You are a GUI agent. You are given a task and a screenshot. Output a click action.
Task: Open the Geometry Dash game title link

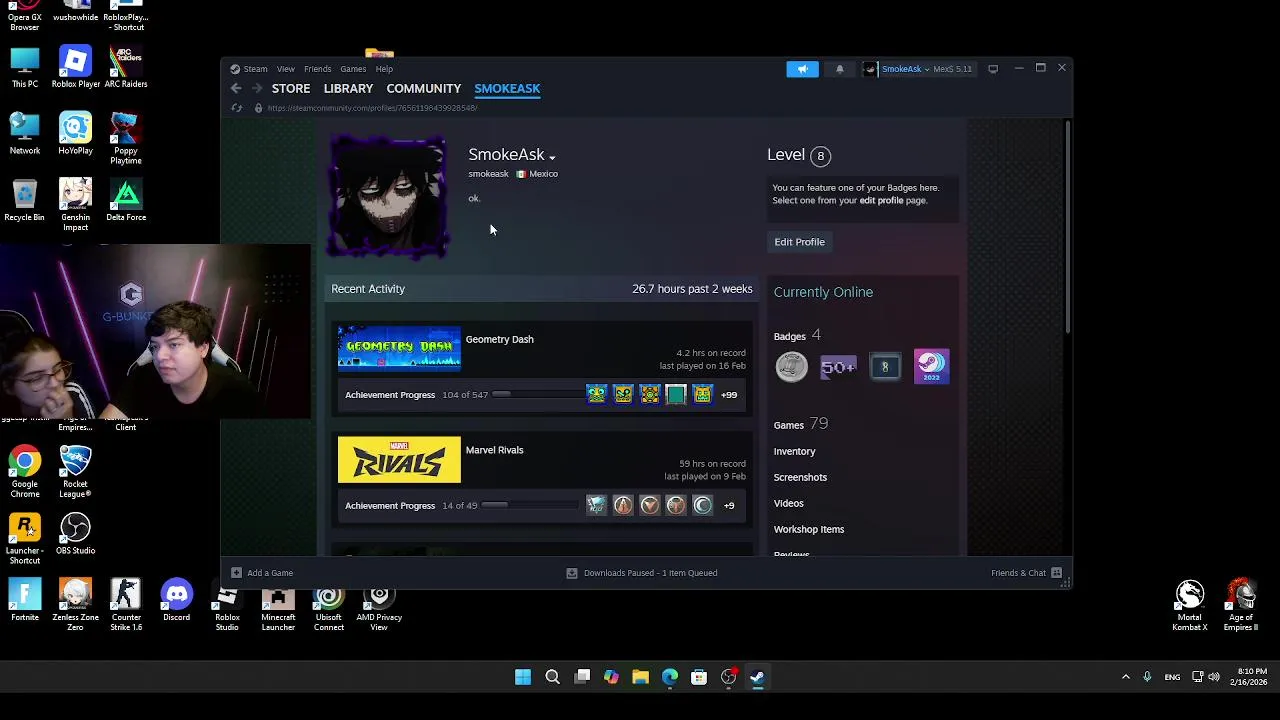tap(499, 339)
